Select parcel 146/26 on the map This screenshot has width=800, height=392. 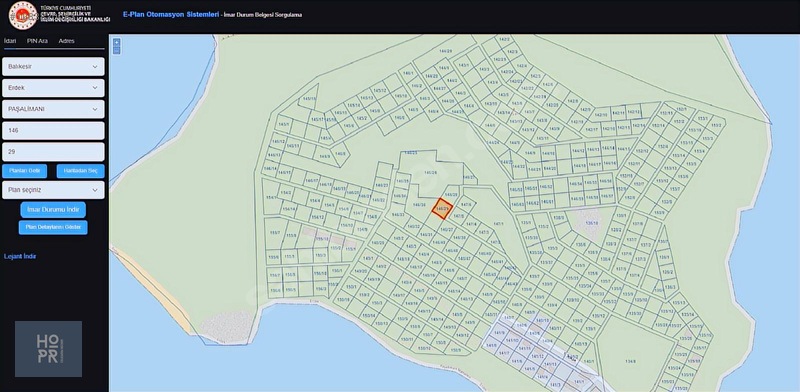[431, 173]
